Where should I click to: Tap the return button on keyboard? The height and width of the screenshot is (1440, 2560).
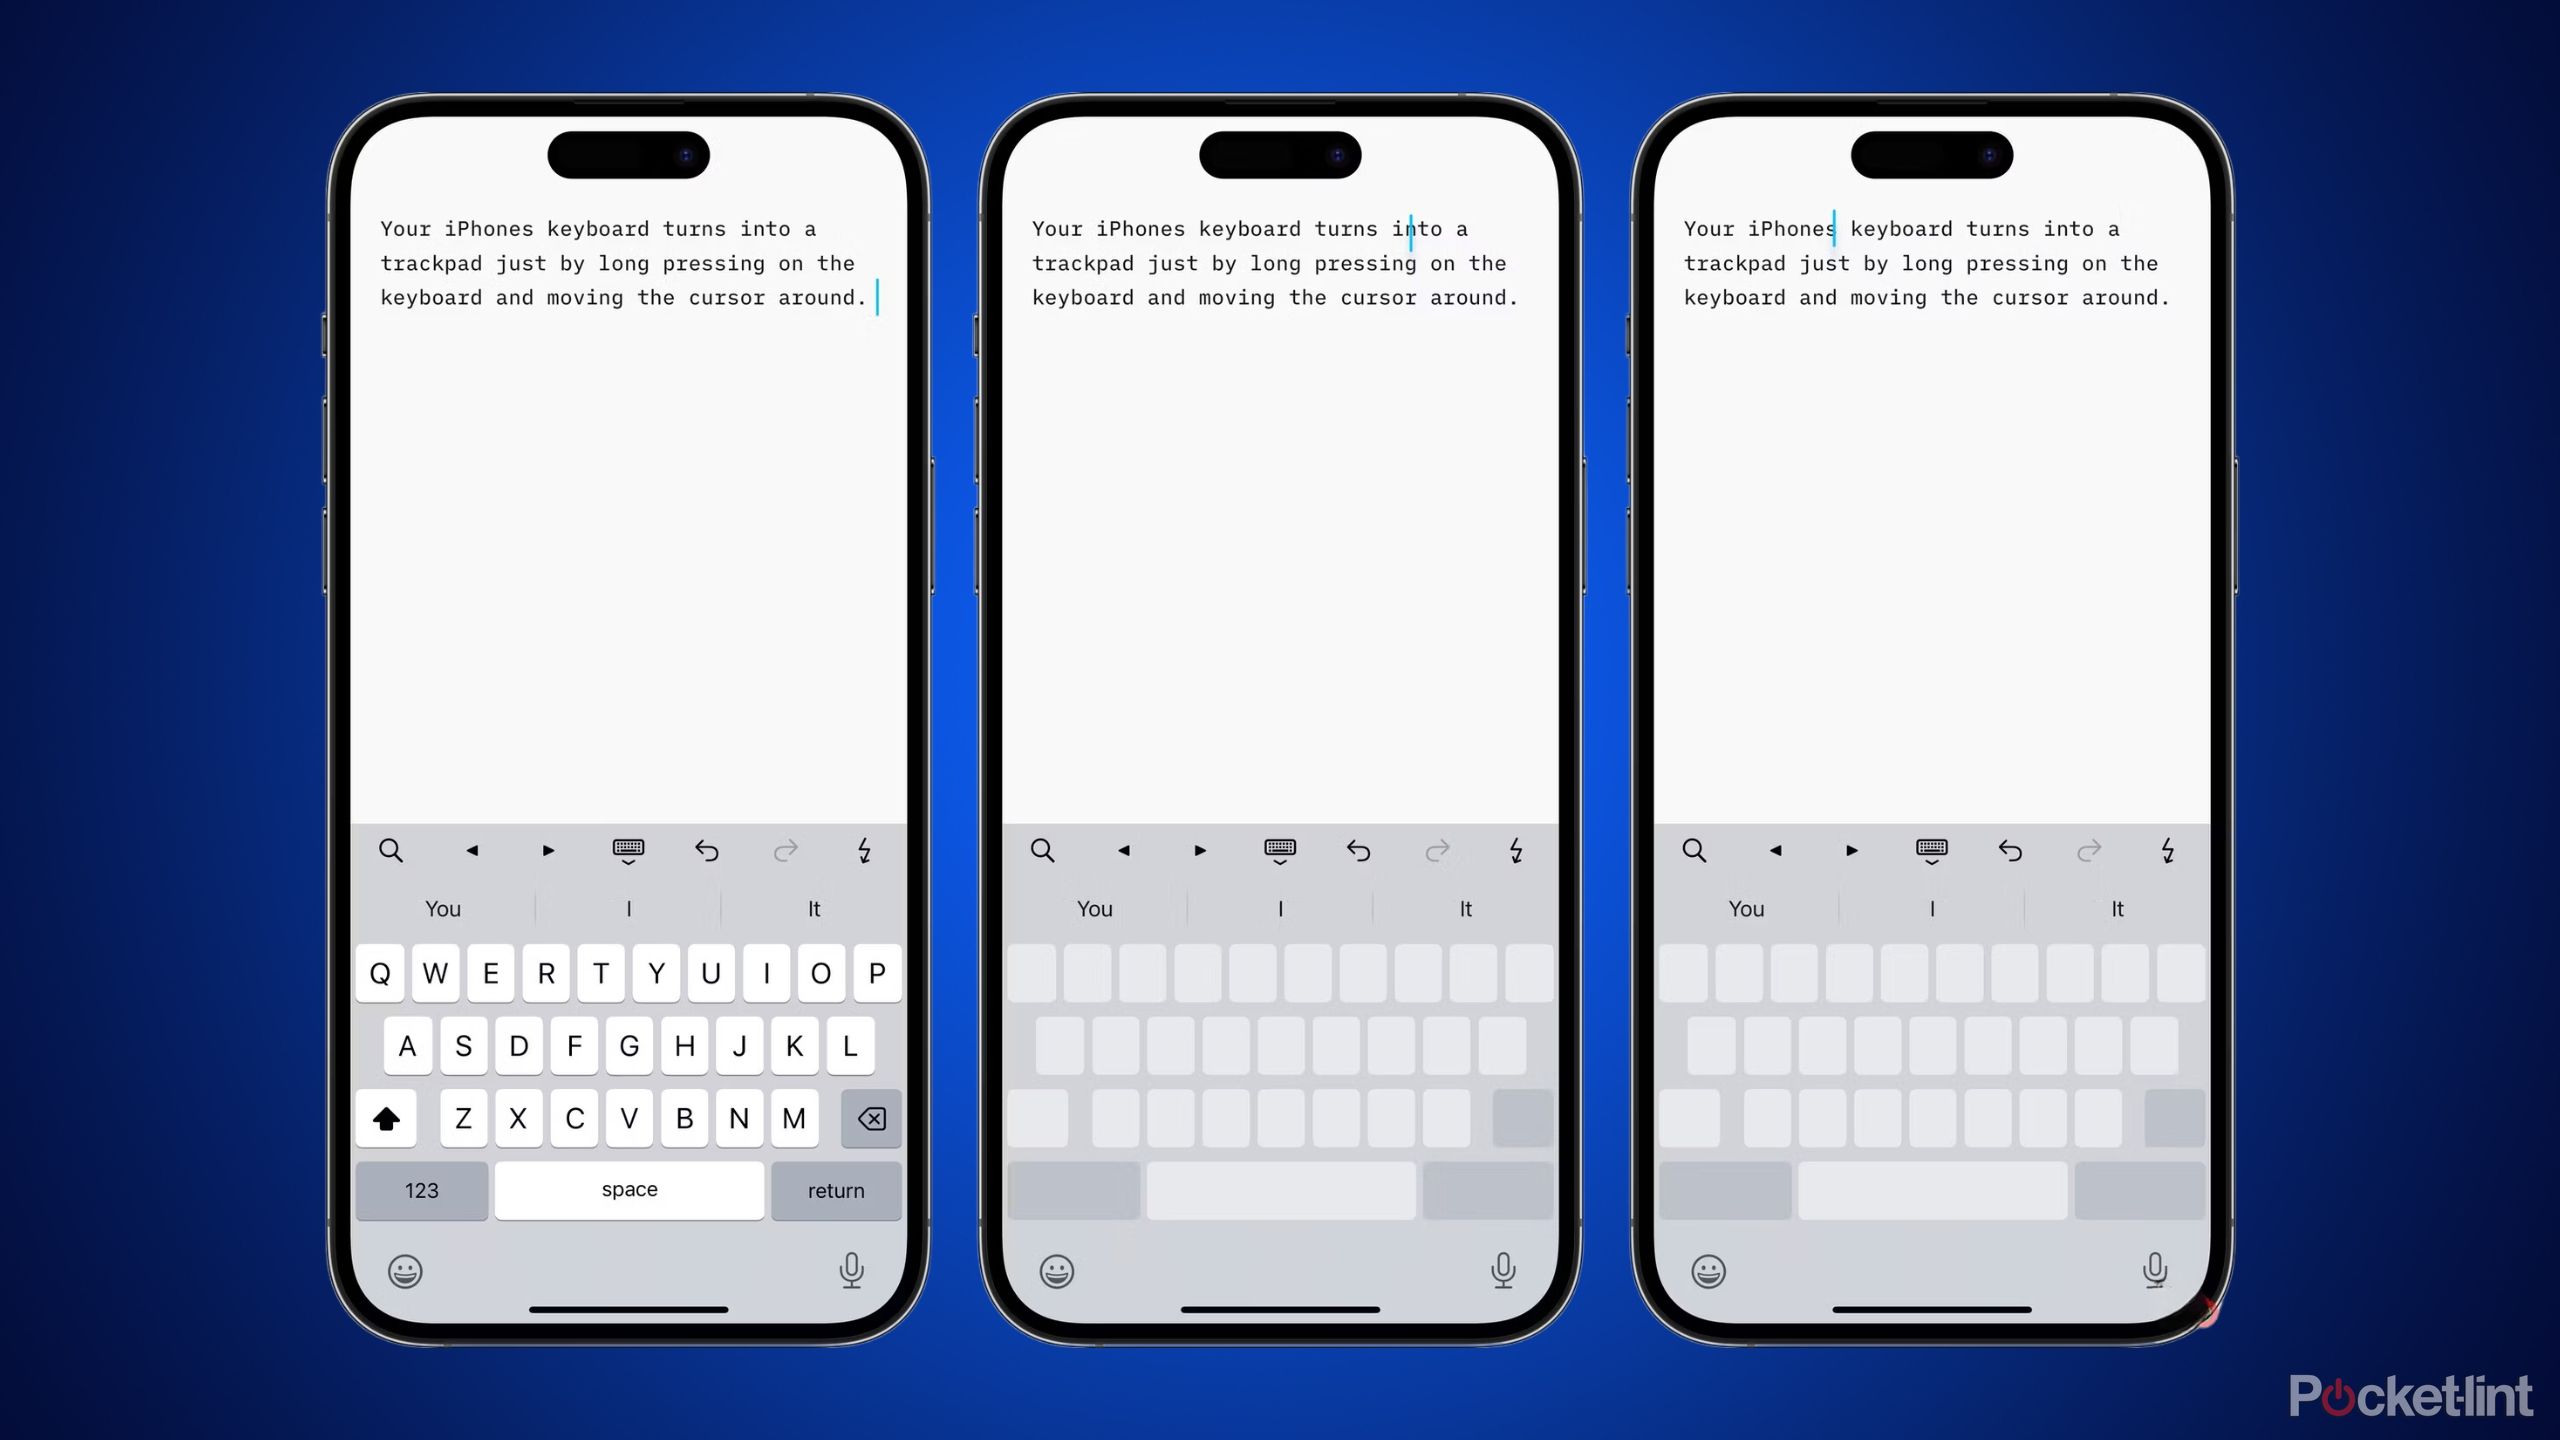(x=835, y=1190)
